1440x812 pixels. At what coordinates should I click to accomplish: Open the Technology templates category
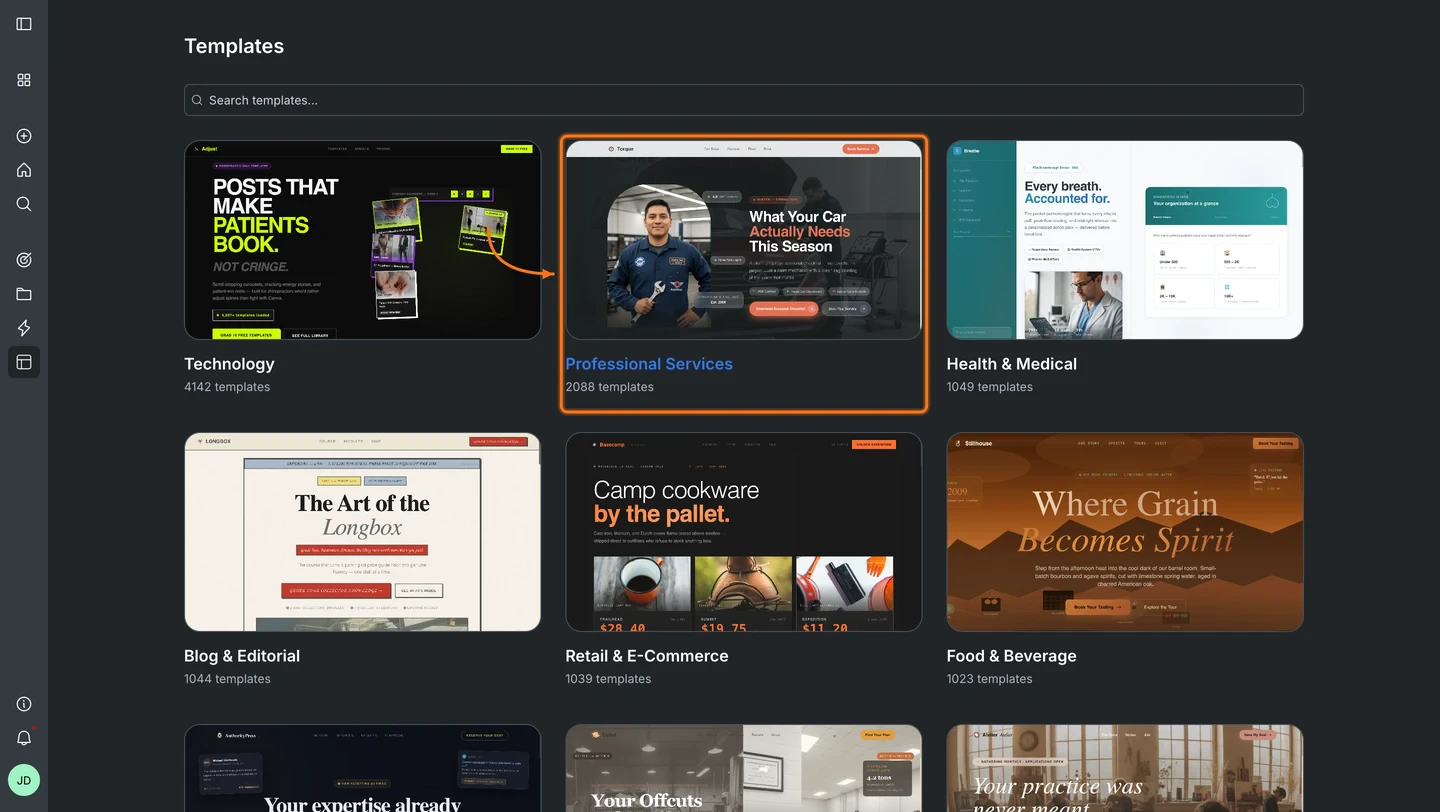[362, 240]
